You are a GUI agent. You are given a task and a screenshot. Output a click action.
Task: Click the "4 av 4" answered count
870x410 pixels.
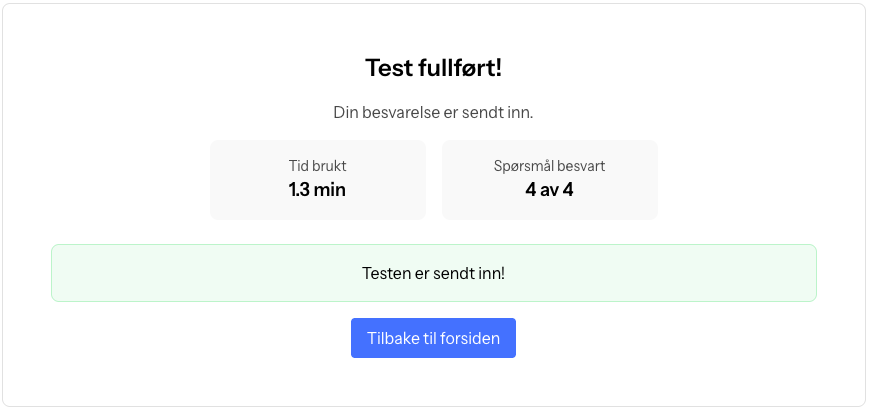[x=549, y=189]
